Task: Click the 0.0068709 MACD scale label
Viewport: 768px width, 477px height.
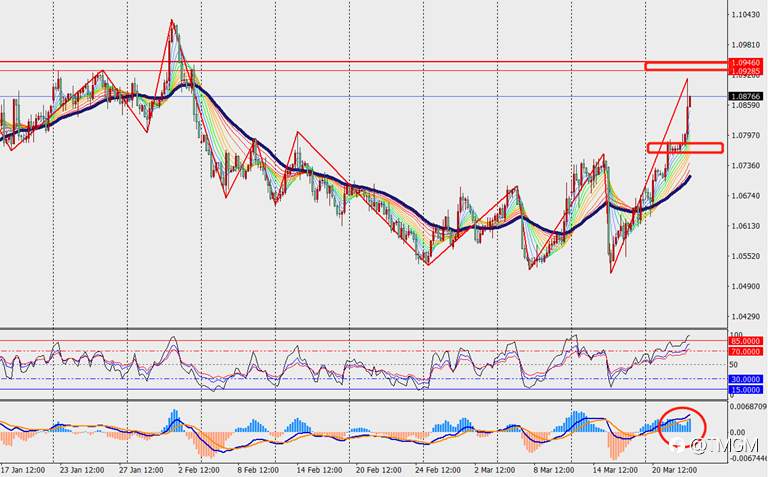Action: coord(748,407)
